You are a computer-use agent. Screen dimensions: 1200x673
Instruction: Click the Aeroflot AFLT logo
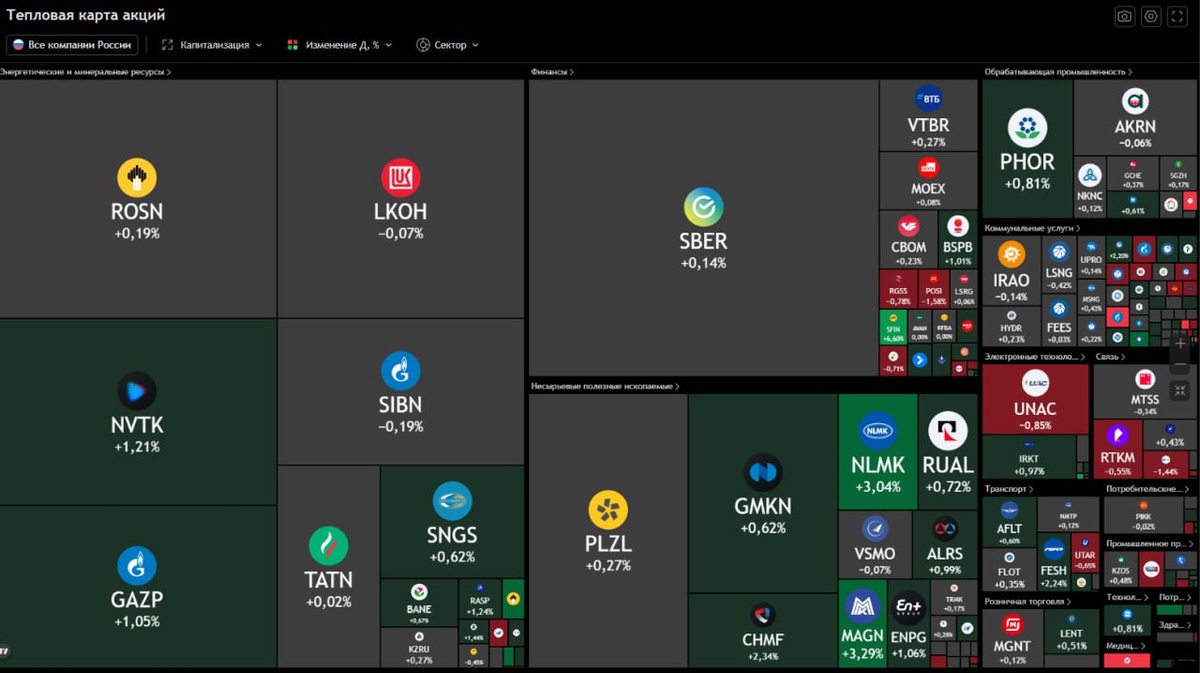pyautogui.click(x=1009, y=510)
